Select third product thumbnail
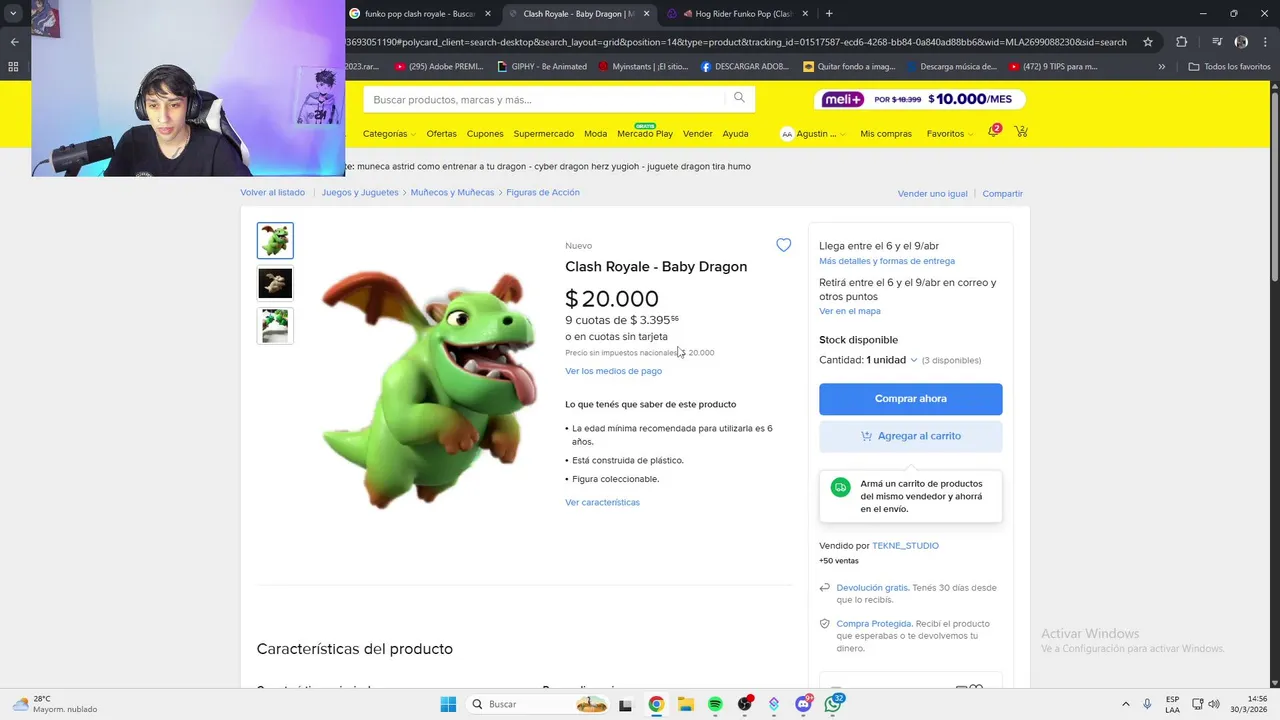 [x=275, y=326]
